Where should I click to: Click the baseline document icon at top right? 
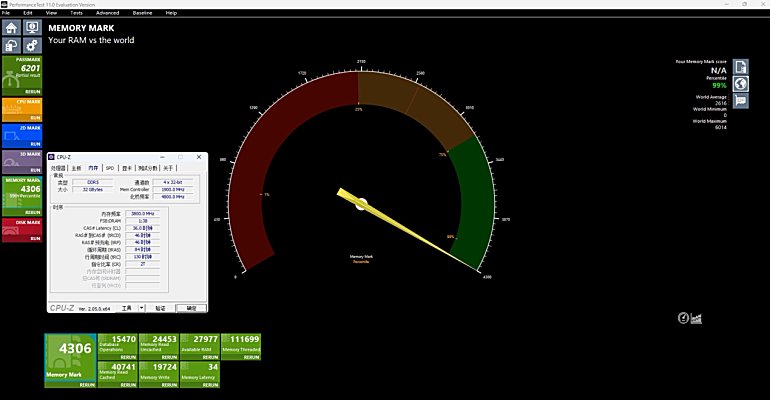click(x=741, y=67)
